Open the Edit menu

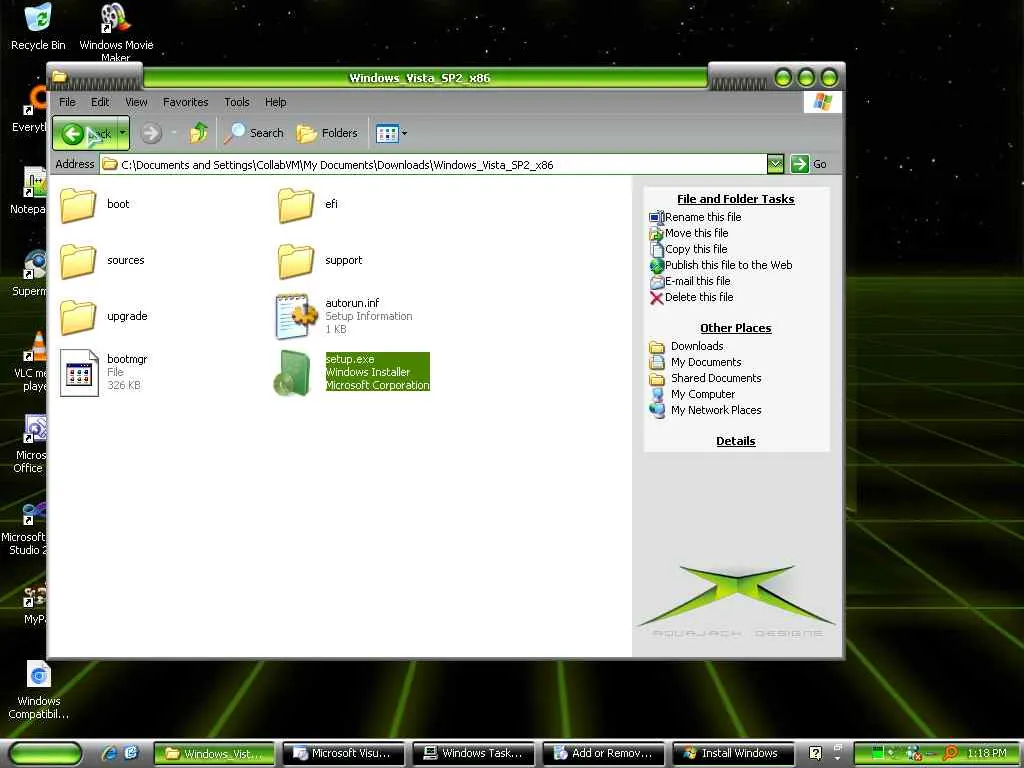pos(100,102)
